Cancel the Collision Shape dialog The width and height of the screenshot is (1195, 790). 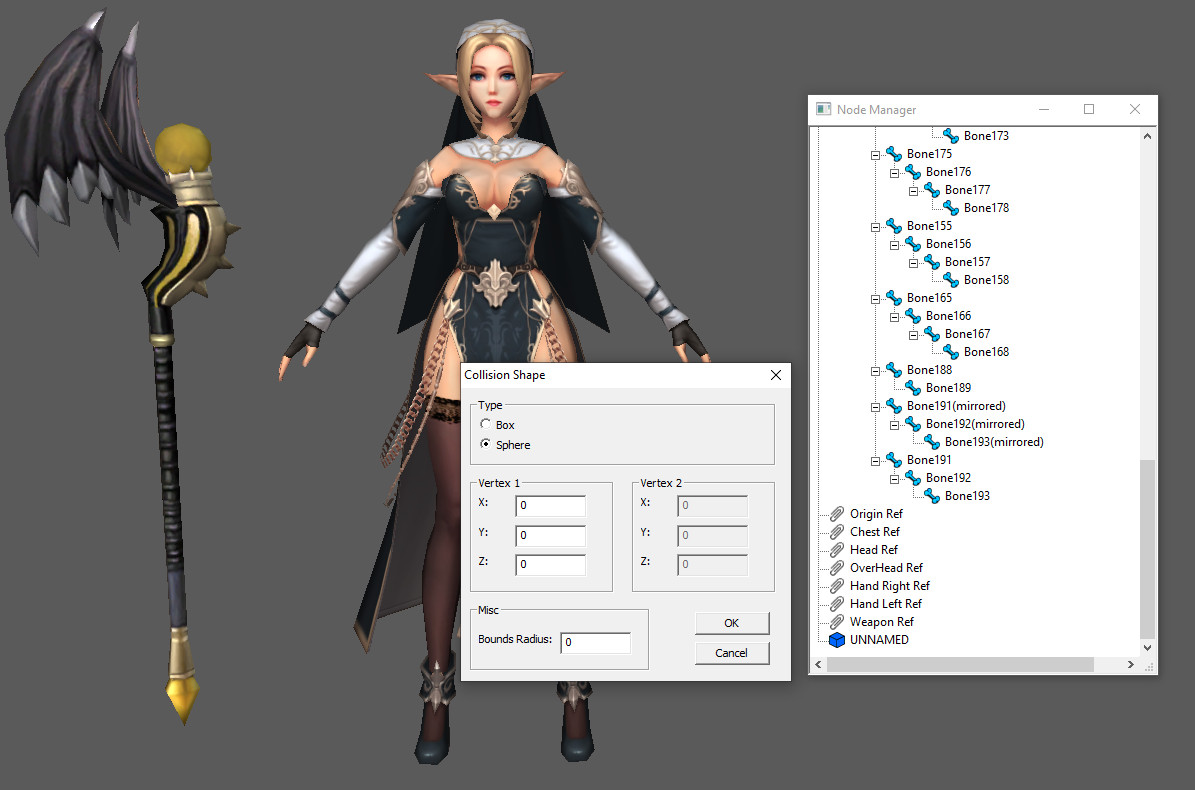click(x=732, y=653)
